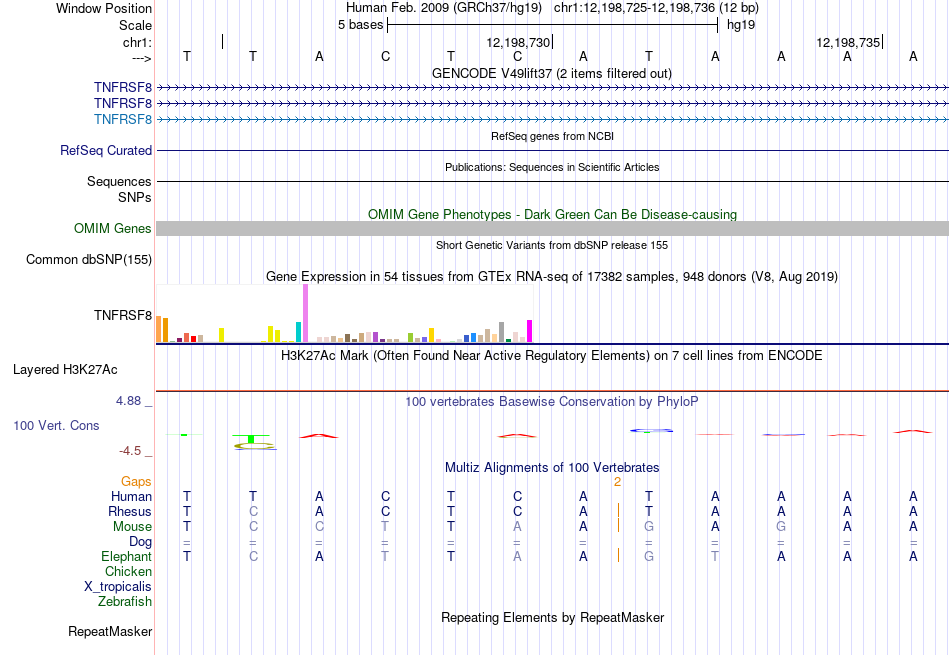Select the X_tropicalis alignment row label
The image size is (950, 655).
[118, 587]
